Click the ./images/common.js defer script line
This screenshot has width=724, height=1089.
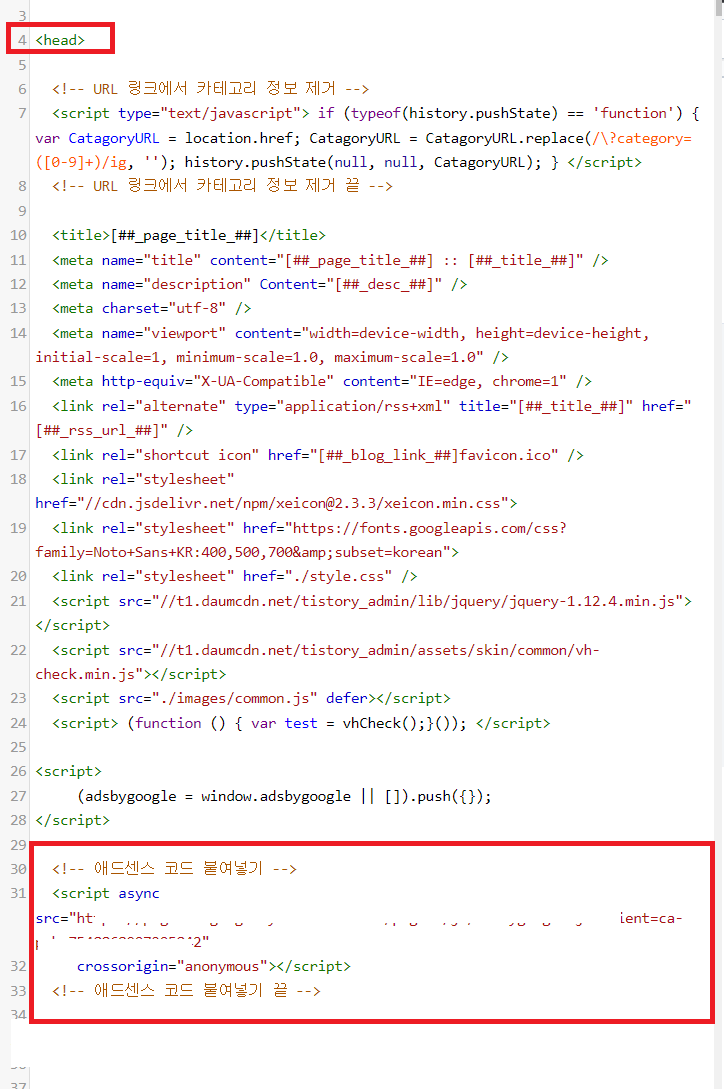click(x=252, y=699)
